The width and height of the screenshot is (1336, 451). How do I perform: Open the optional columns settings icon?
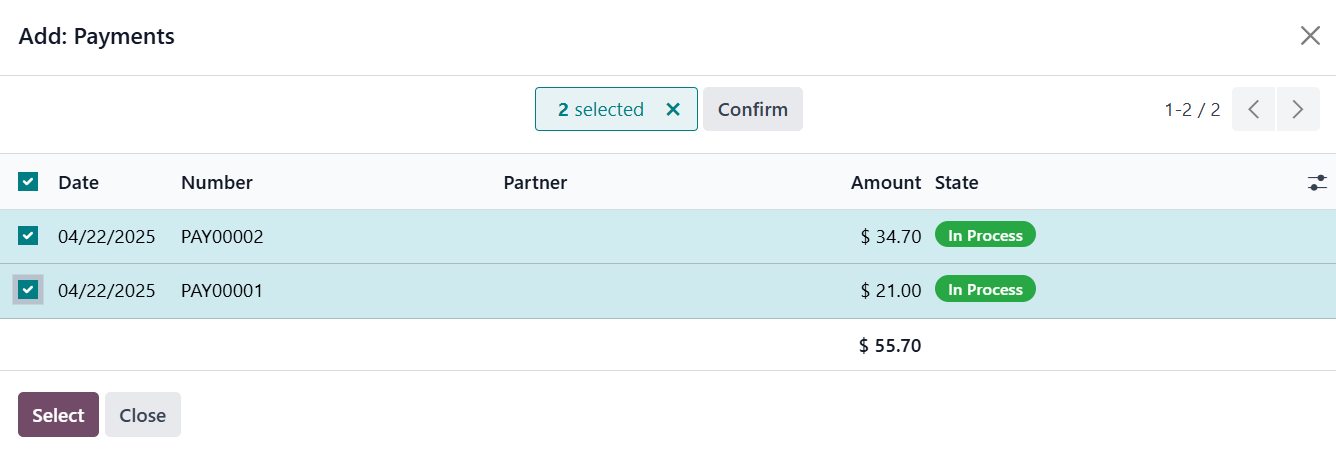(x=1317, y=182)
